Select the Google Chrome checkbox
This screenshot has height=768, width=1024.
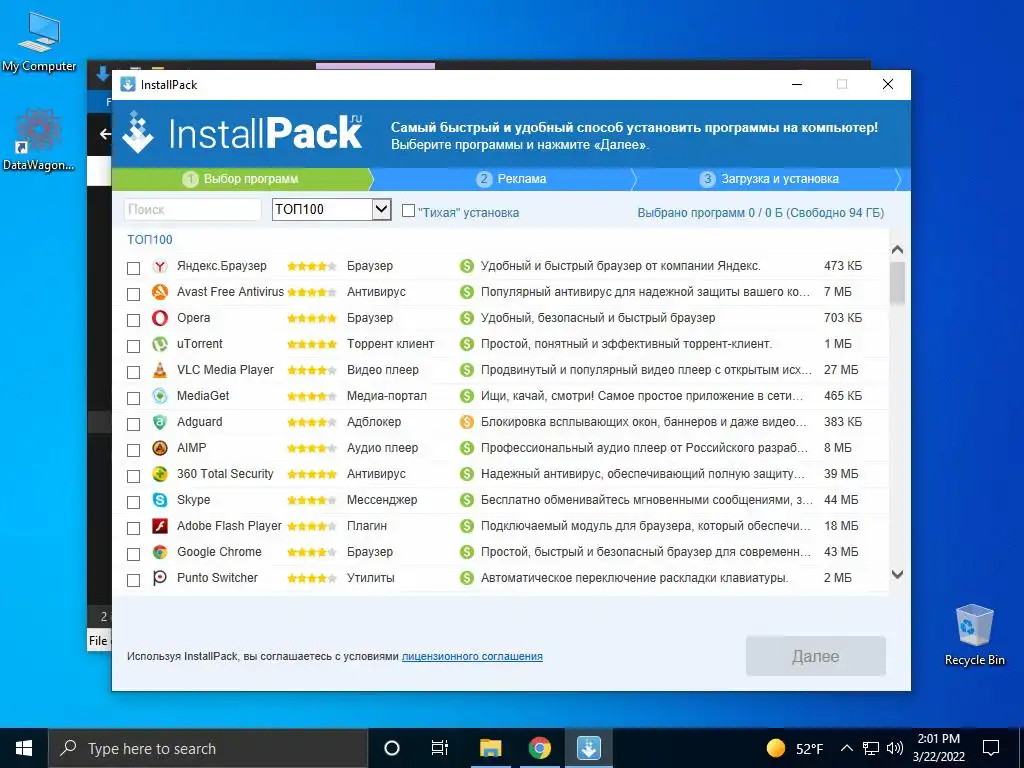(x=133, y=554)
